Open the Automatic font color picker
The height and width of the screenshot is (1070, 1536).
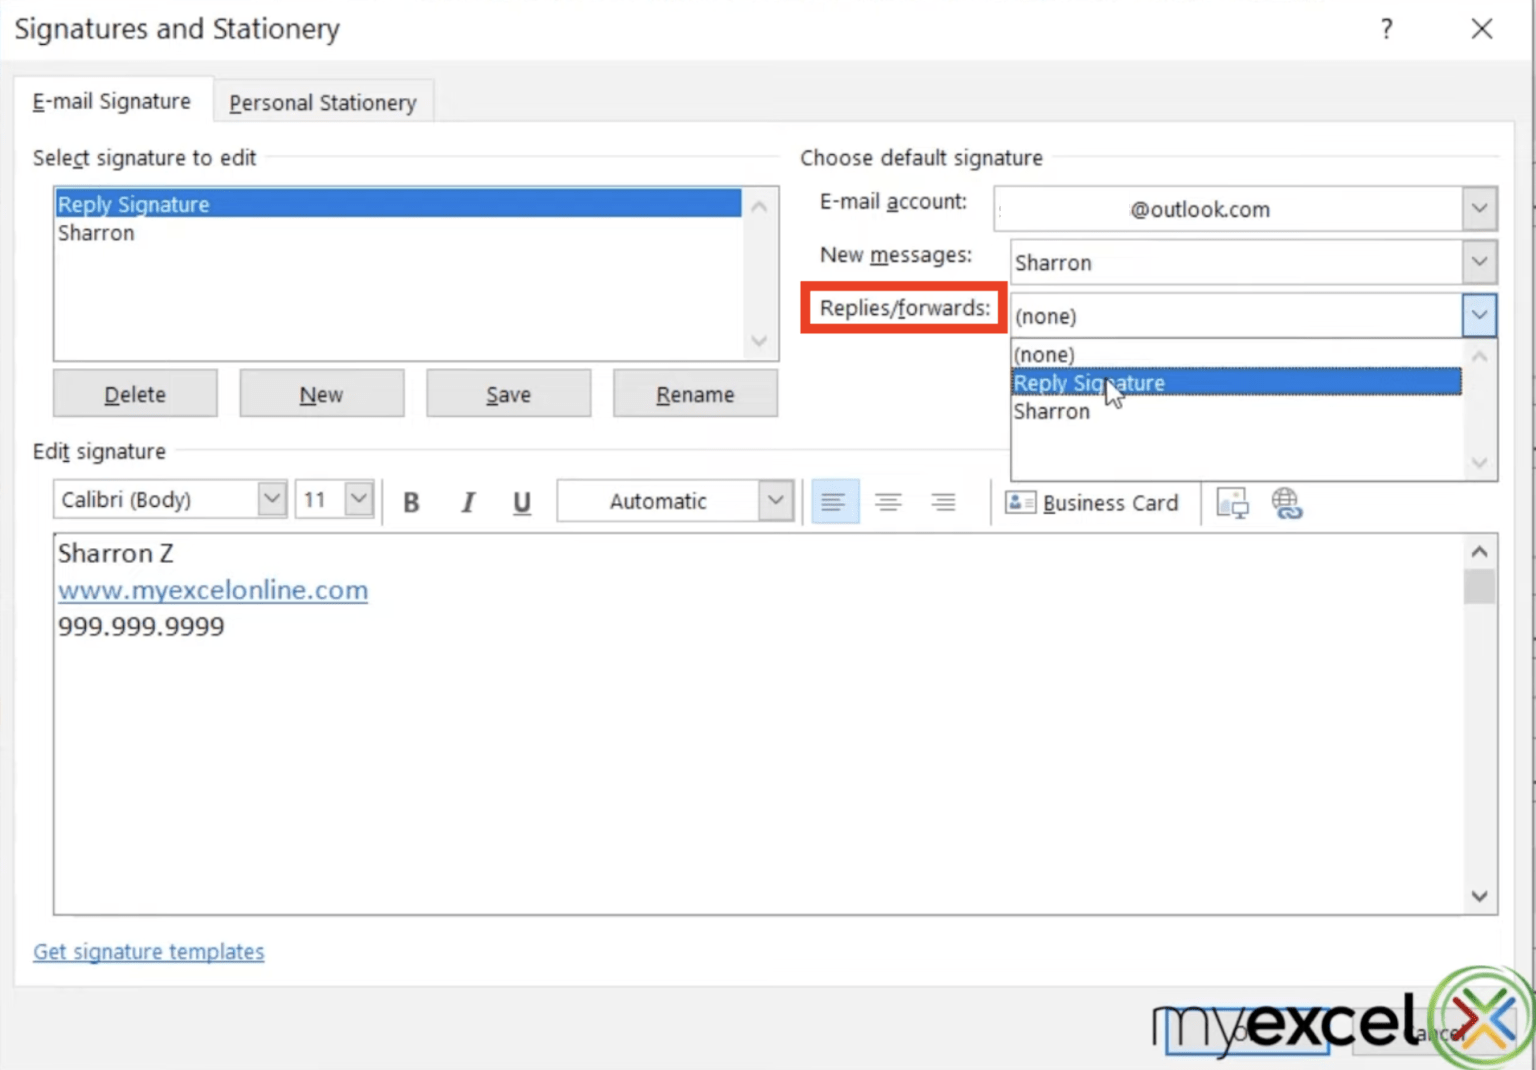click(775, 500)
